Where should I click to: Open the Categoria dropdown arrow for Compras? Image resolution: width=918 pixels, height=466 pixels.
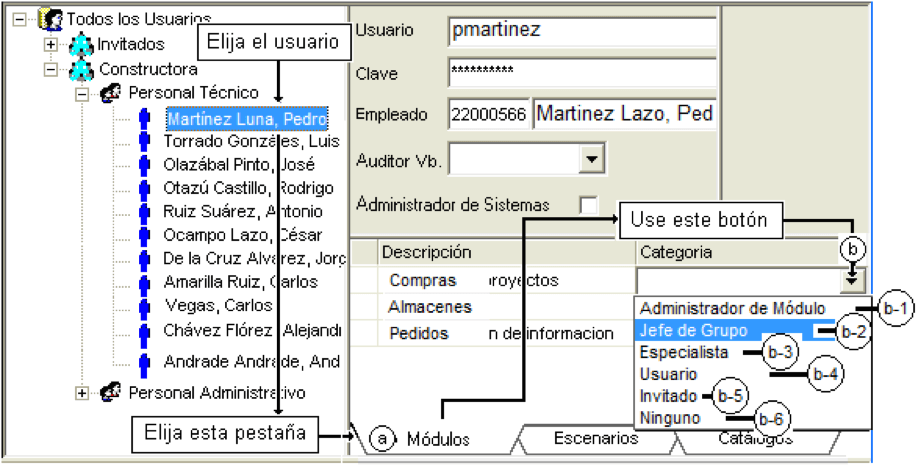coord(853,282)
